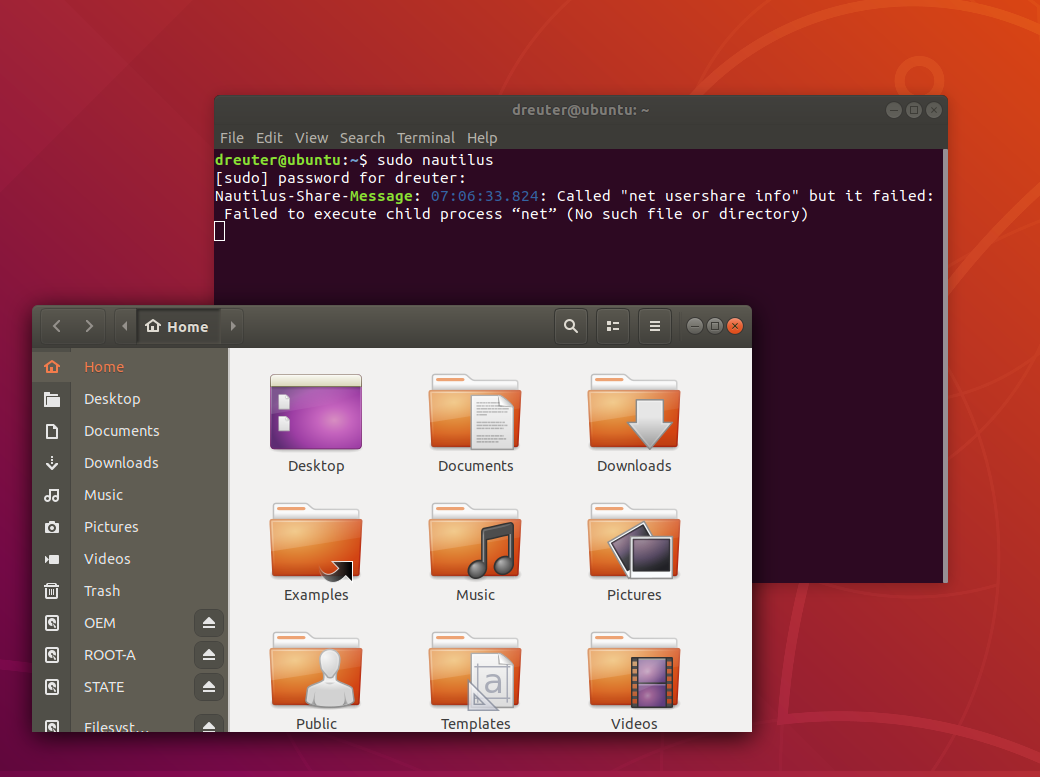Click the Videos sidebar camcorder icon

tap(52, 559)
